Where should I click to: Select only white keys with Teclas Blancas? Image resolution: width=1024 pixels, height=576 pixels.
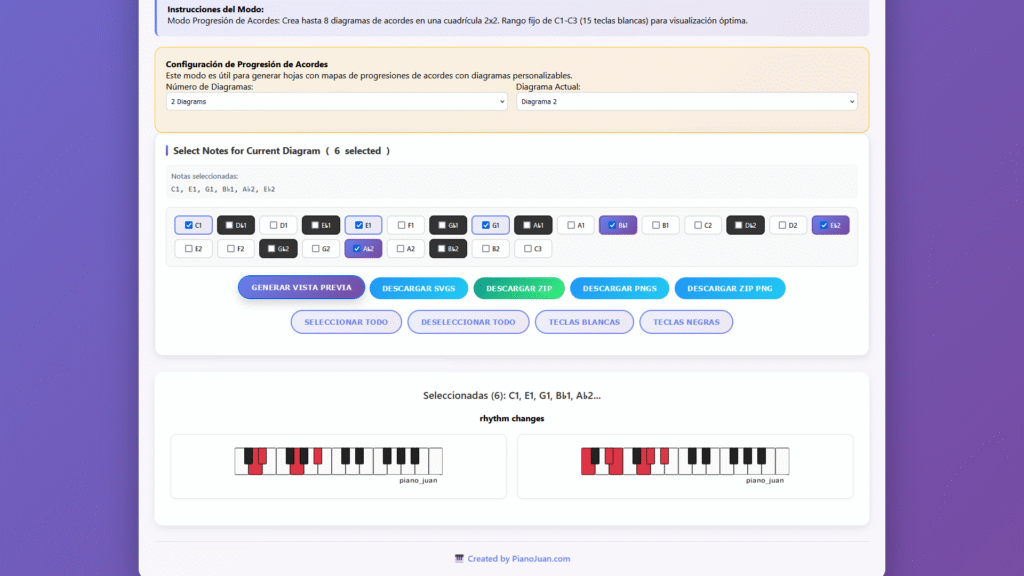tap(584, 322)
